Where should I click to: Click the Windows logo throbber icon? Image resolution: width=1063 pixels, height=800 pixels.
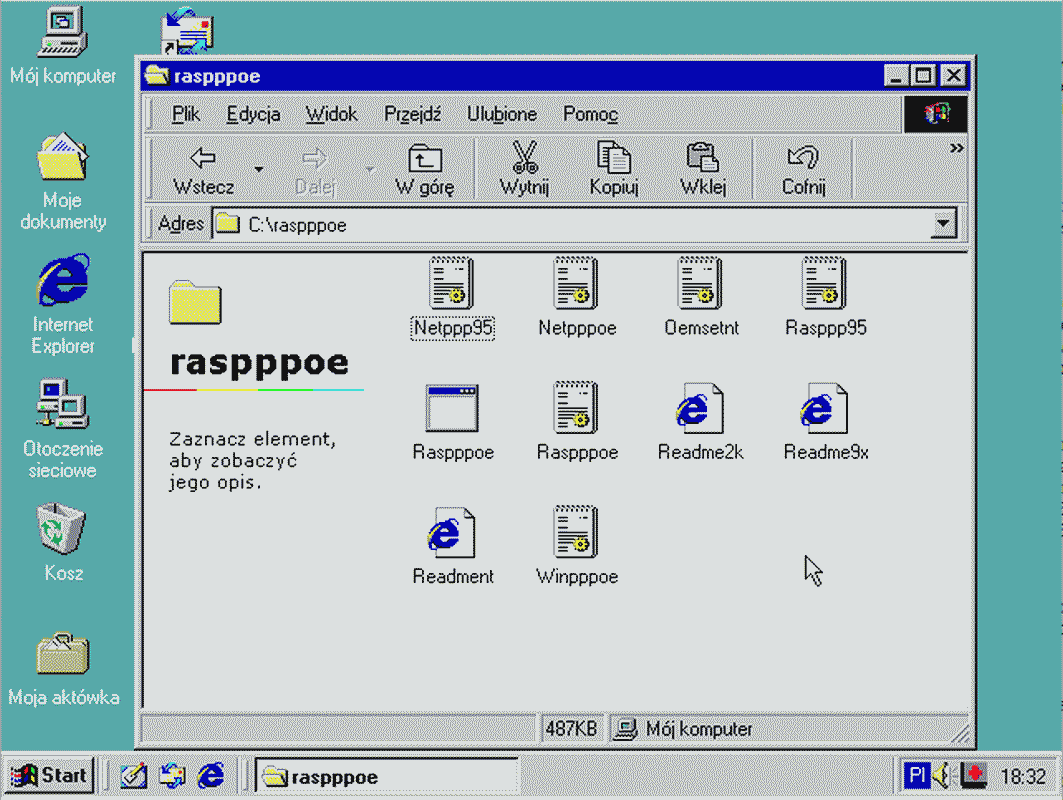pyautogui.click(x=936, y=114)
